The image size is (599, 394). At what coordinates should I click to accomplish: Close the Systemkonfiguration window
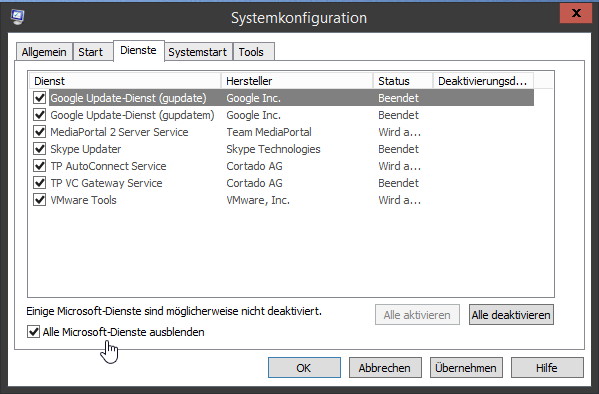(x=576, y=13)
